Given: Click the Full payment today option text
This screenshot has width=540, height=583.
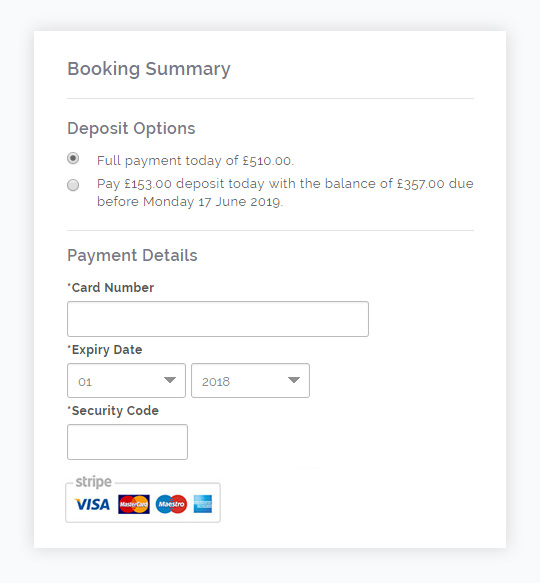Looking at the screenshot, I should coord(195,161).
